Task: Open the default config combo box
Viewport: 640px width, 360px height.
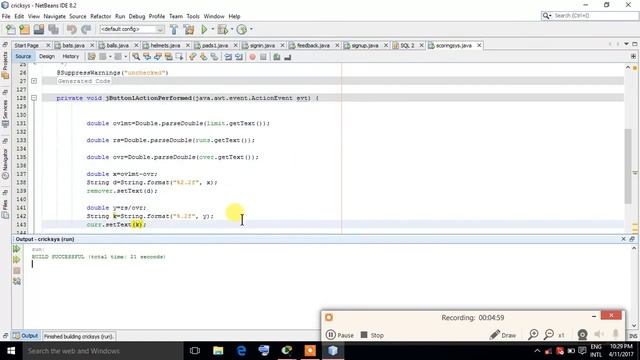Action: tap(131, 29)
